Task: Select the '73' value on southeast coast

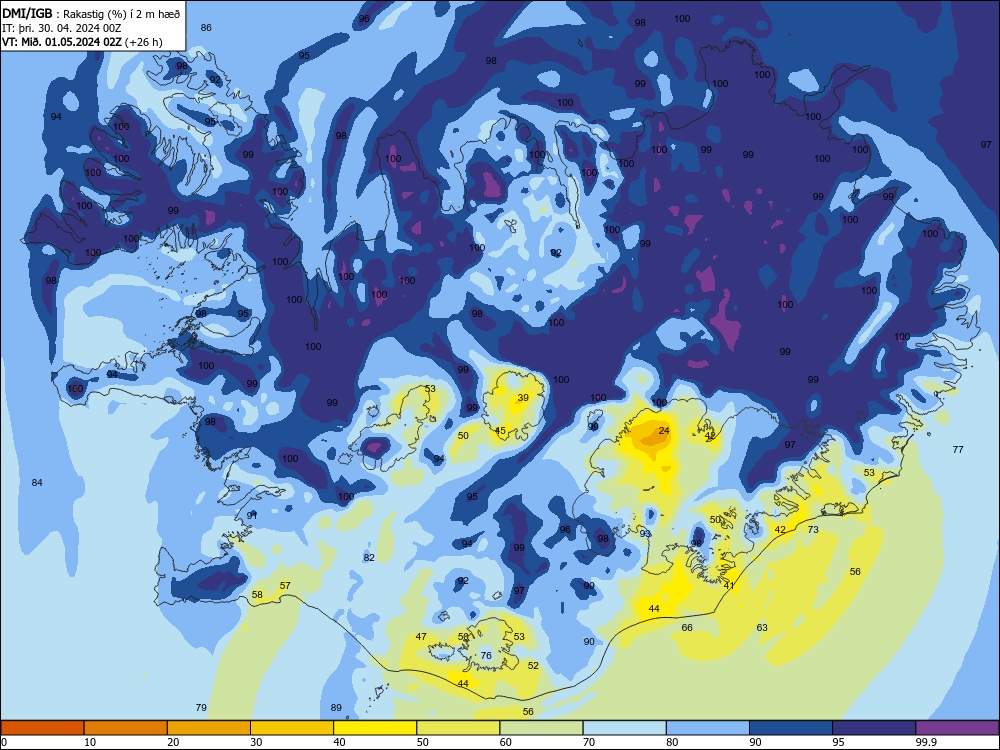Action: pyautogui.click(x=812, y=529)
